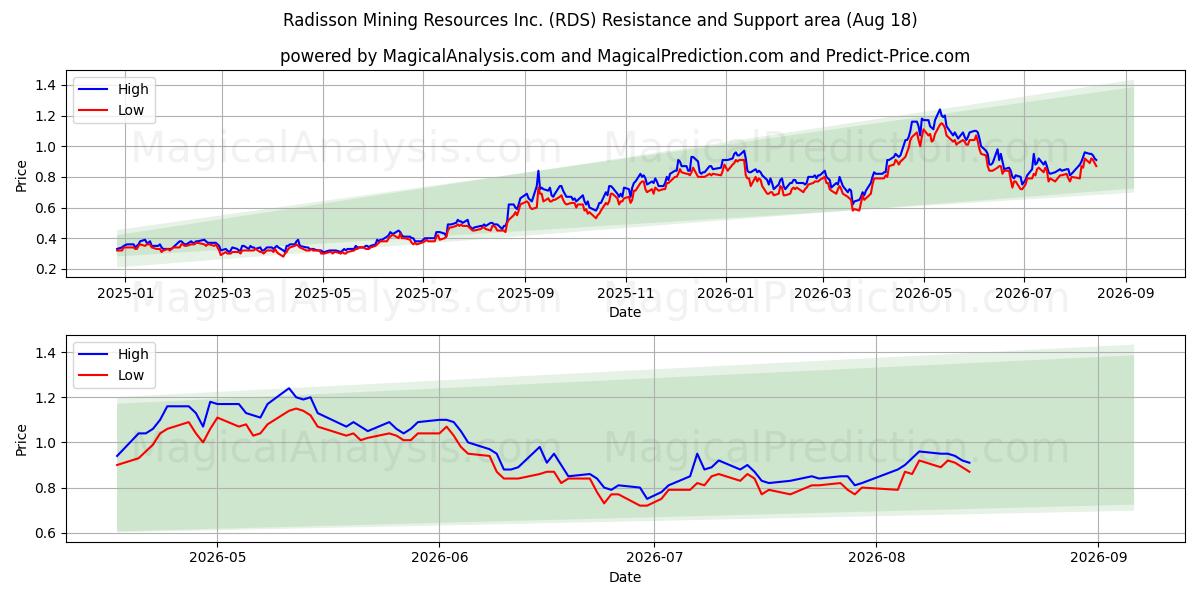Click top chart x-axis label '2026-03'

pyautogui.click(x=823, y=294)
